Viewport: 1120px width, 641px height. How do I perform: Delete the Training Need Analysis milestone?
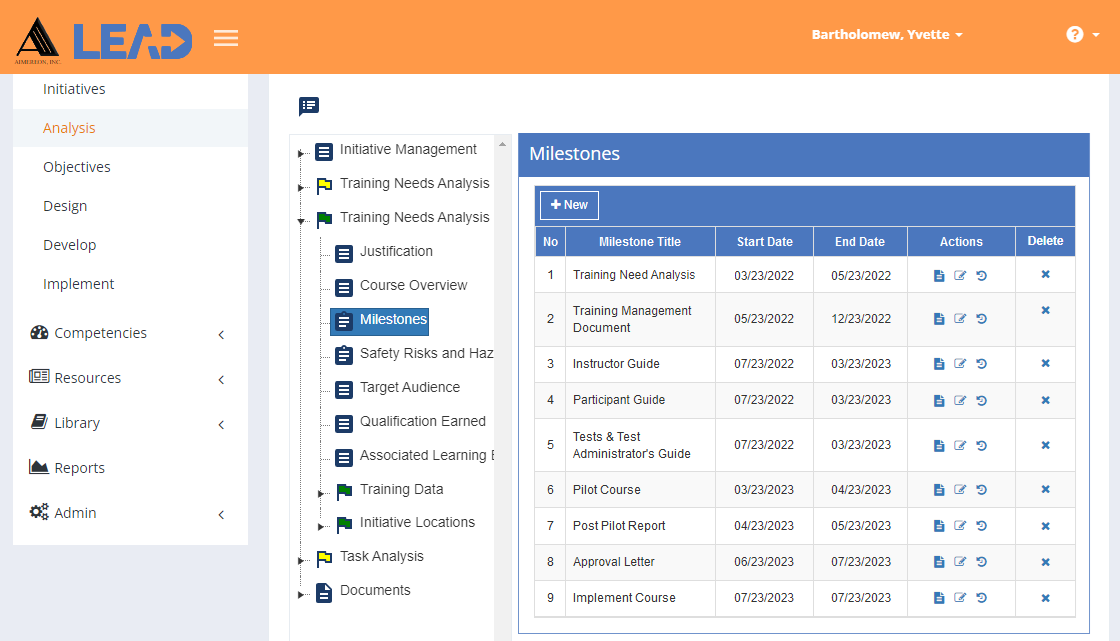pyautogui.click(x=1045, y=274)
